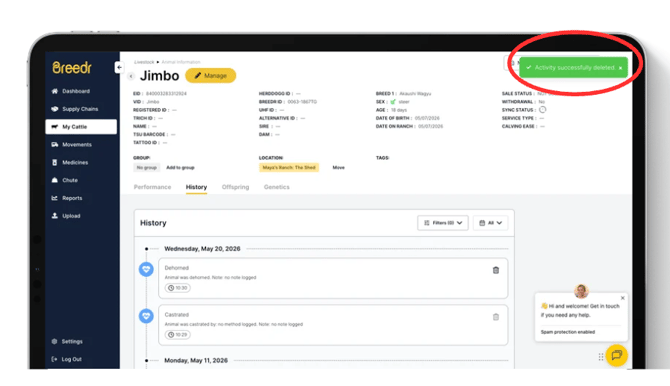Screen dimensions: 670x386
Task: Open the Filters (0) dropdown
Action: click(x=443, y=223)
